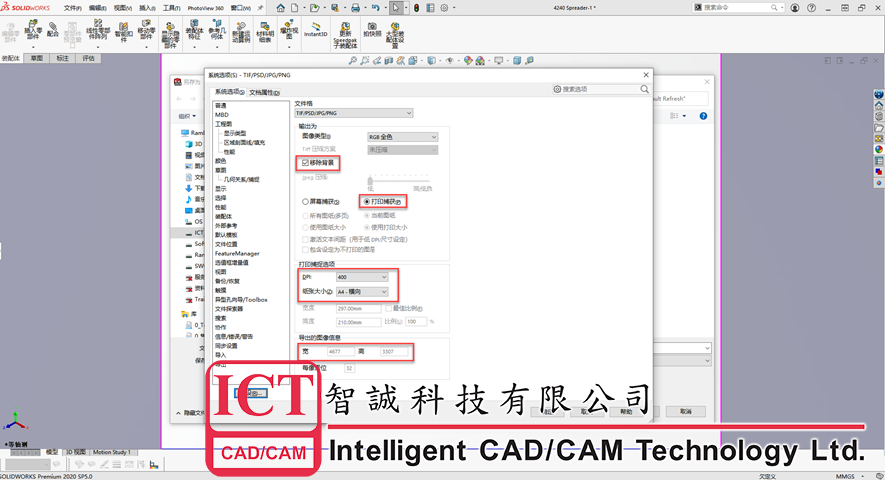Select FeatureManager in the options tree
886x481 pixels.
click(x=236, y=254)
